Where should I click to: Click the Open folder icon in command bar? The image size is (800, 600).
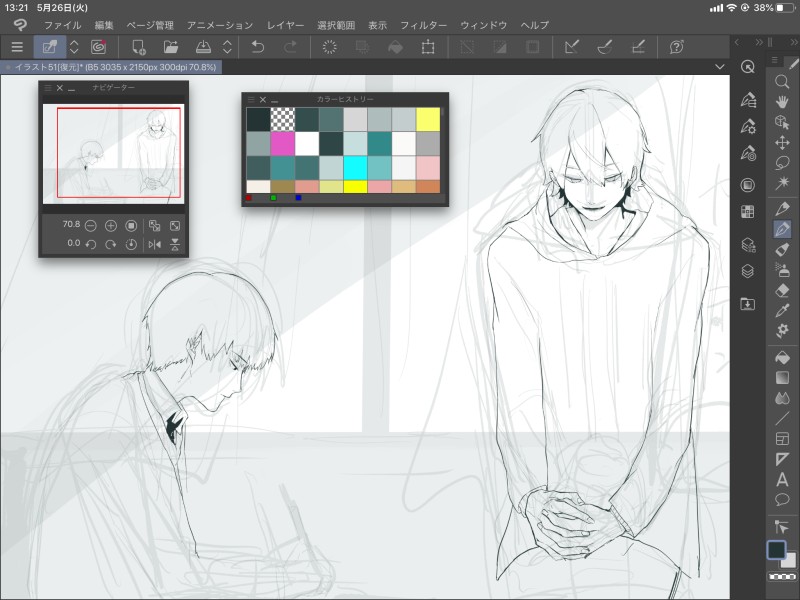pyautogui.click(x=171, y=47)
